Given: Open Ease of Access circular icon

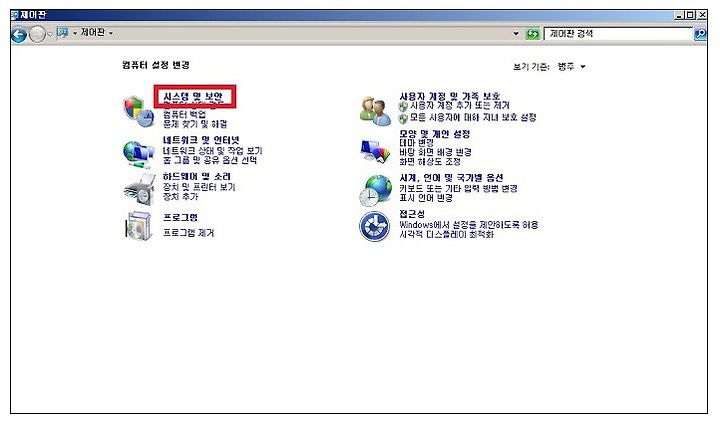Looking at the screenshot, I should coord(375,226).
